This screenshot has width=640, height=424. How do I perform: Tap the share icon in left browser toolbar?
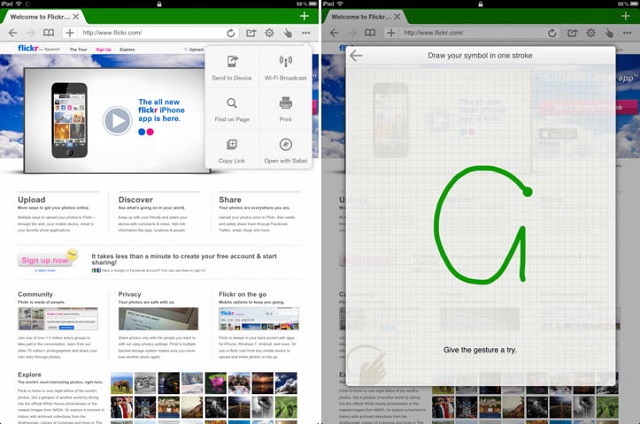click(x=251, y=33)
